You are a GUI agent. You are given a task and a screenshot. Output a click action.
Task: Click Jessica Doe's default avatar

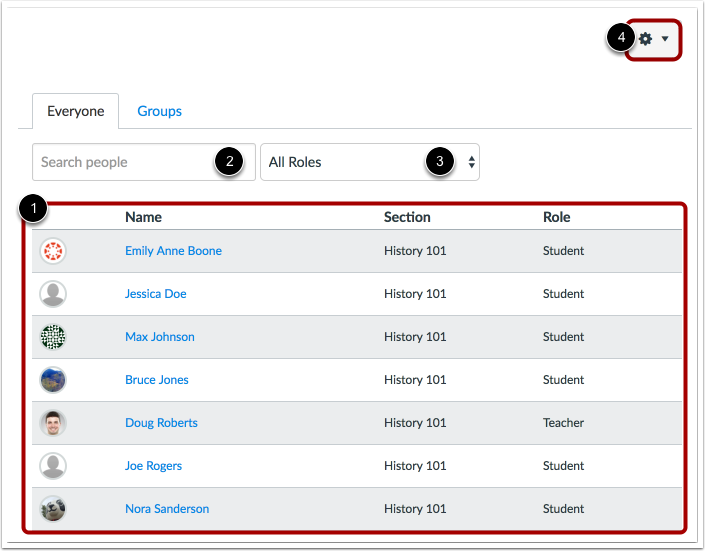point(53,294)
